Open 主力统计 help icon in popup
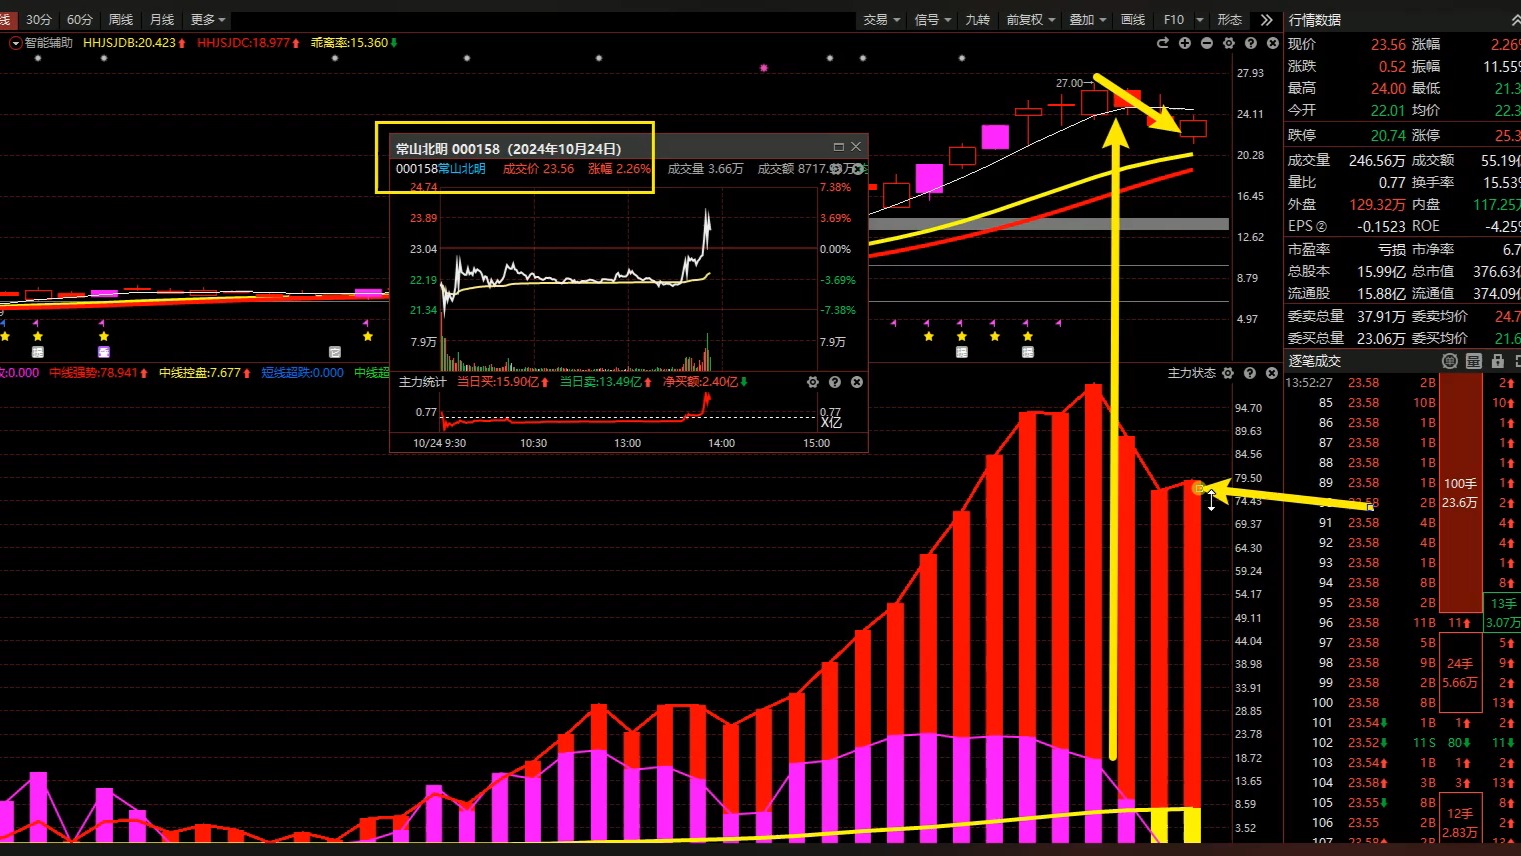Viewport: 1521px width, 856px height. [x=835, y=382]
